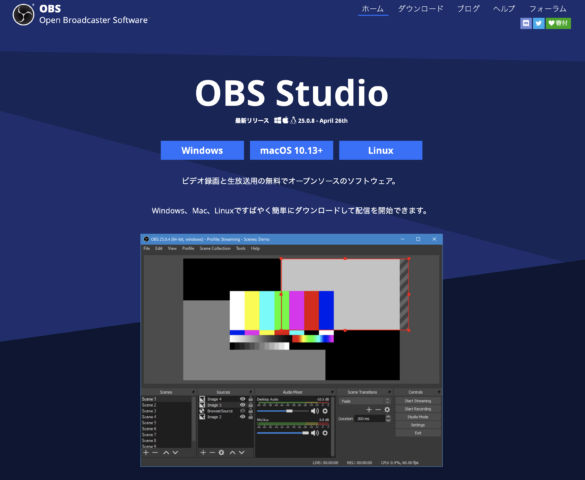Screen dimensions: 585x480
Task: Click Exit in Controls panel
Action: click(x=418, y=433)
